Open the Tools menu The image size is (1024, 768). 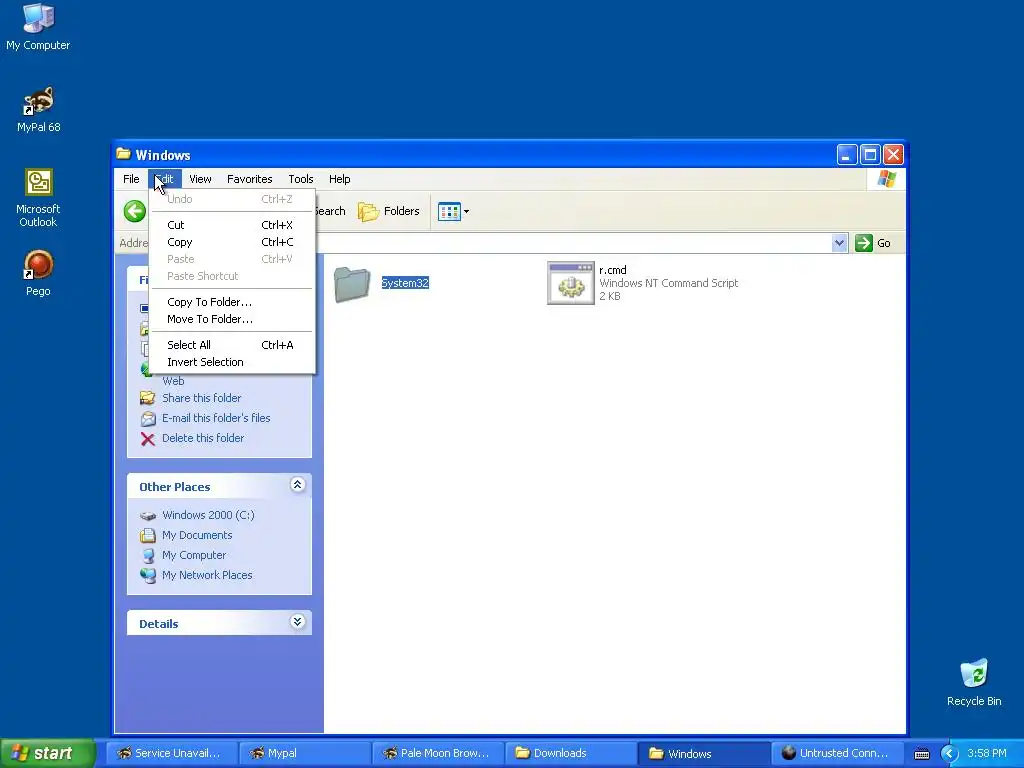pyautogui.click(x=300, y=179)
